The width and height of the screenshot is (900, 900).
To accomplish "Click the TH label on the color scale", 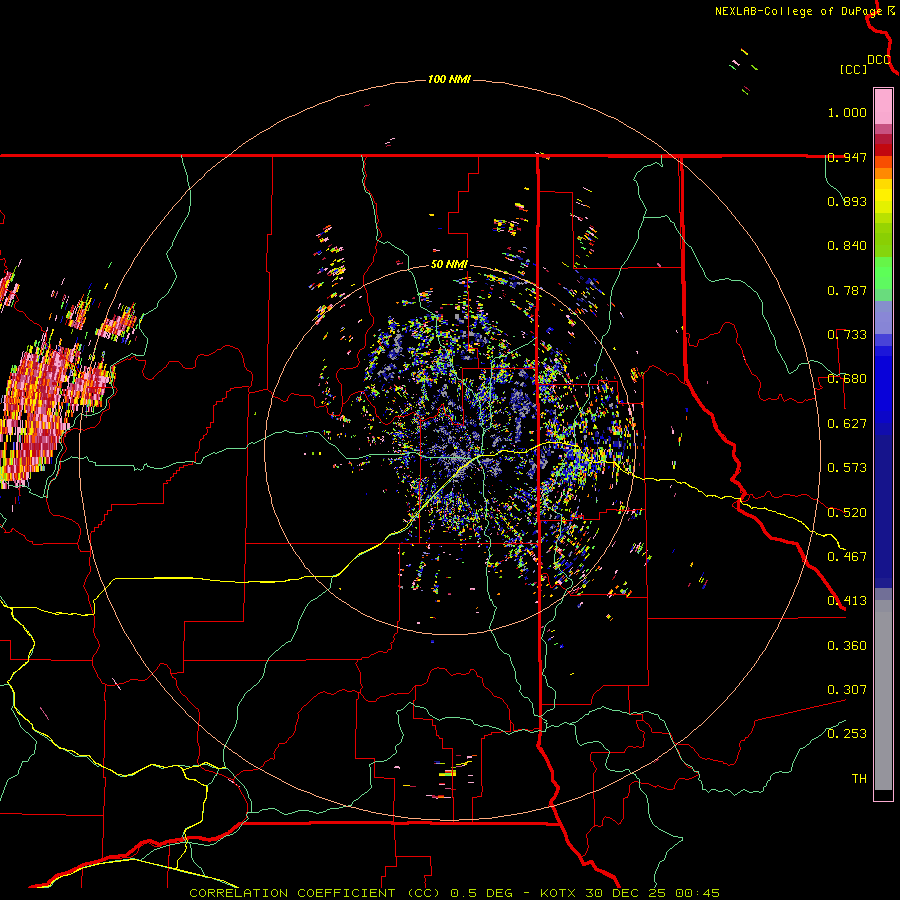I will point(859,779).
